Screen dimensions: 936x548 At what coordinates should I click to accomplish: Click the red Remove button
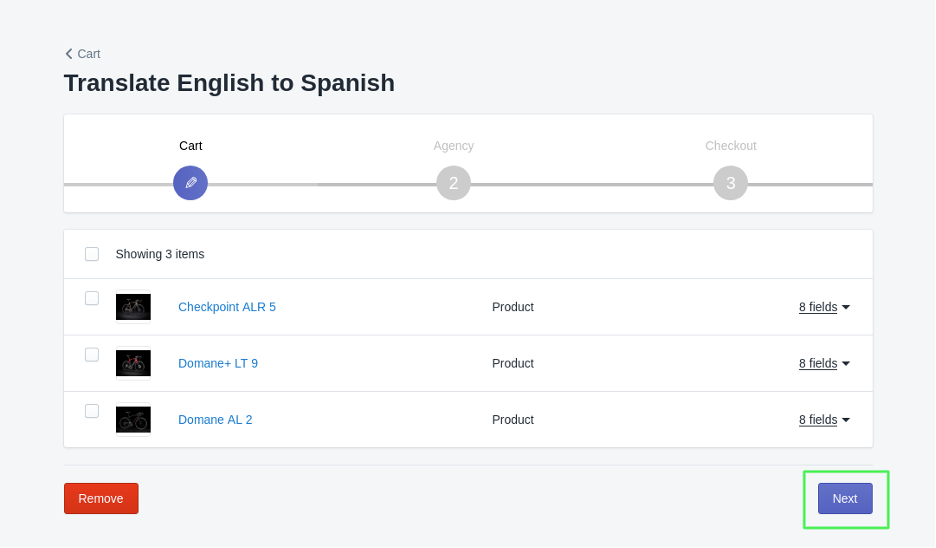click(x=101, y=498)
